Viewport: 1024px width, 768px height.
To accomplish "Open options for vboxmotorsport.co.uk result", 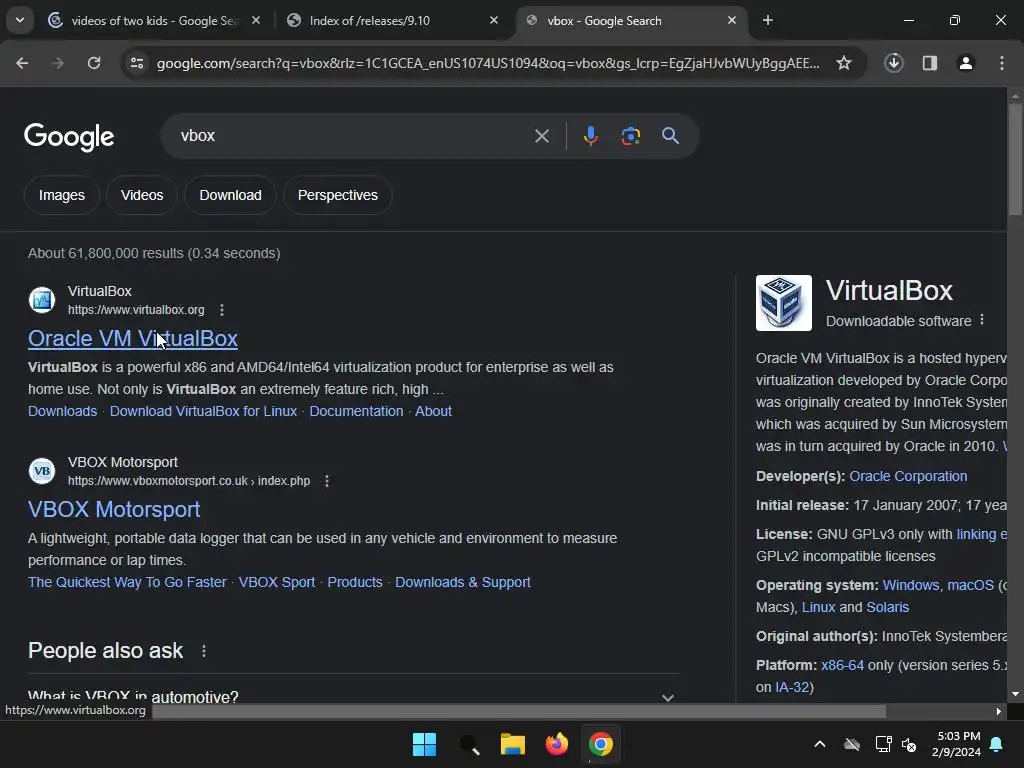I will click(327, 481).
